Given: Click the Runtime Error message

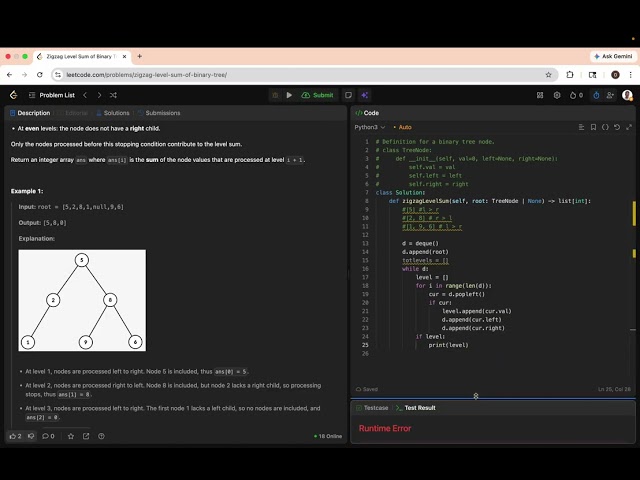Looking at the screenshot, I should [385, 428].
